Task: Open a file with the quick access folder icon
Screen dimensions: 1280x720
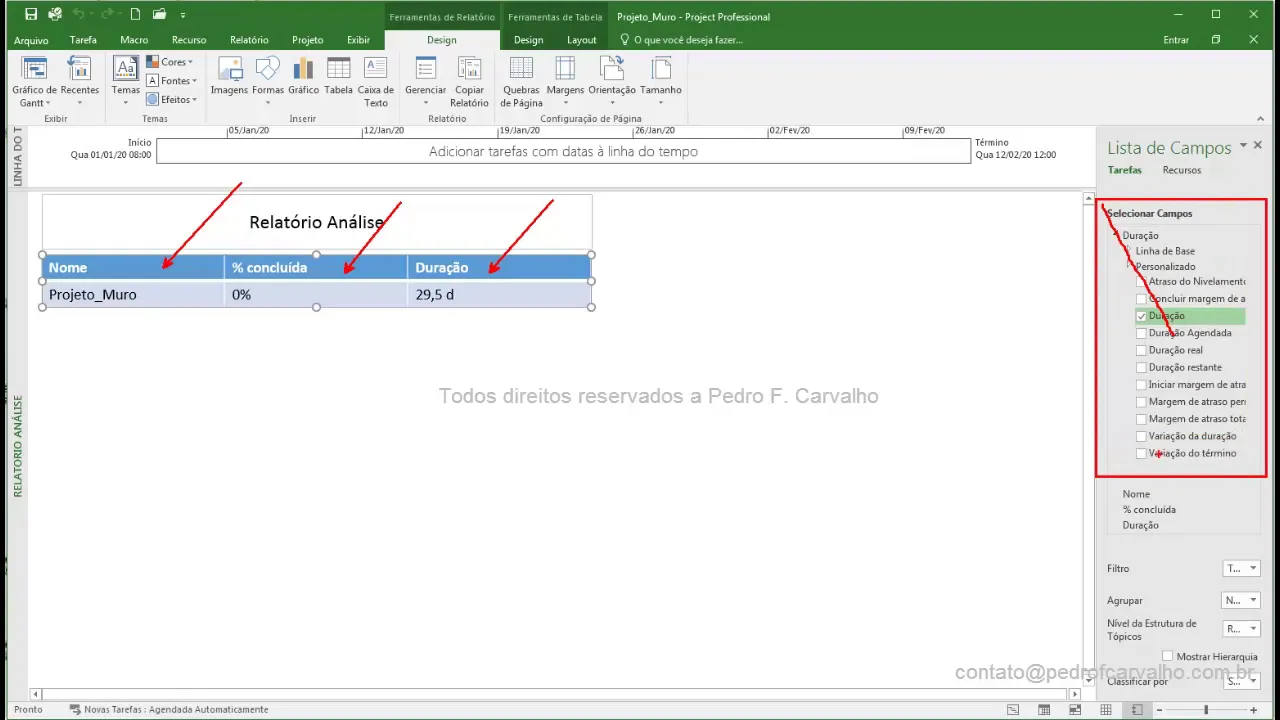Action: pyautogui.click(x=159, y=15)
